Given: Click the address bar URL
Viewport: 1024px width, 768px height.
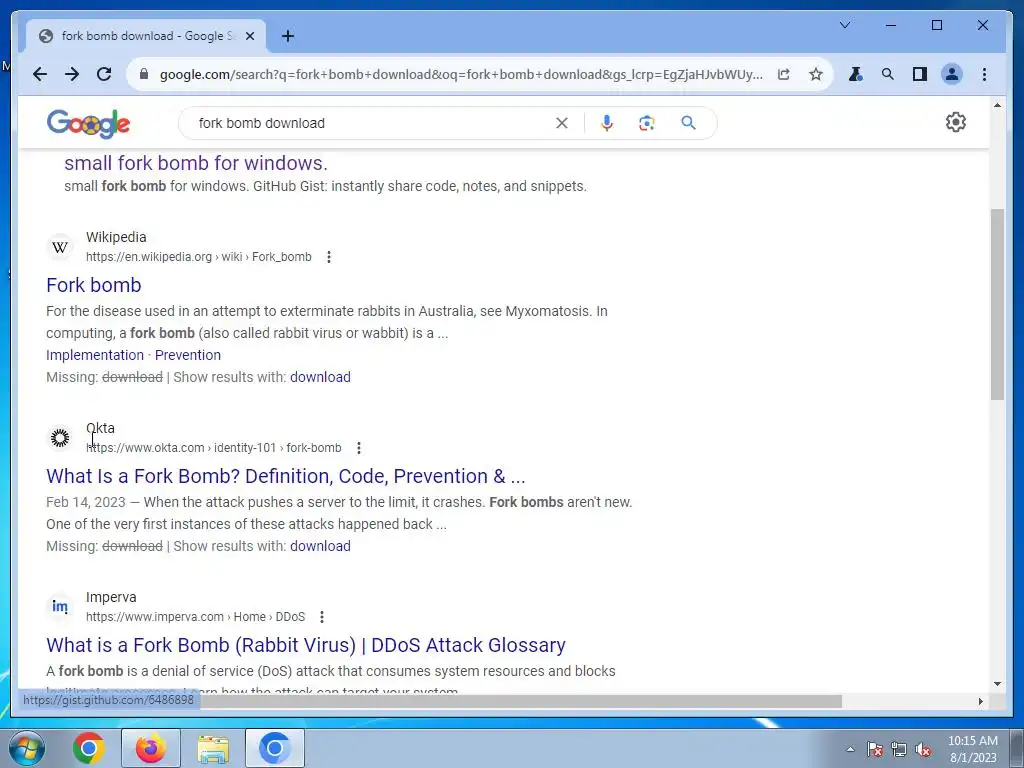Looking at the screenshot, I should point(460,74).
